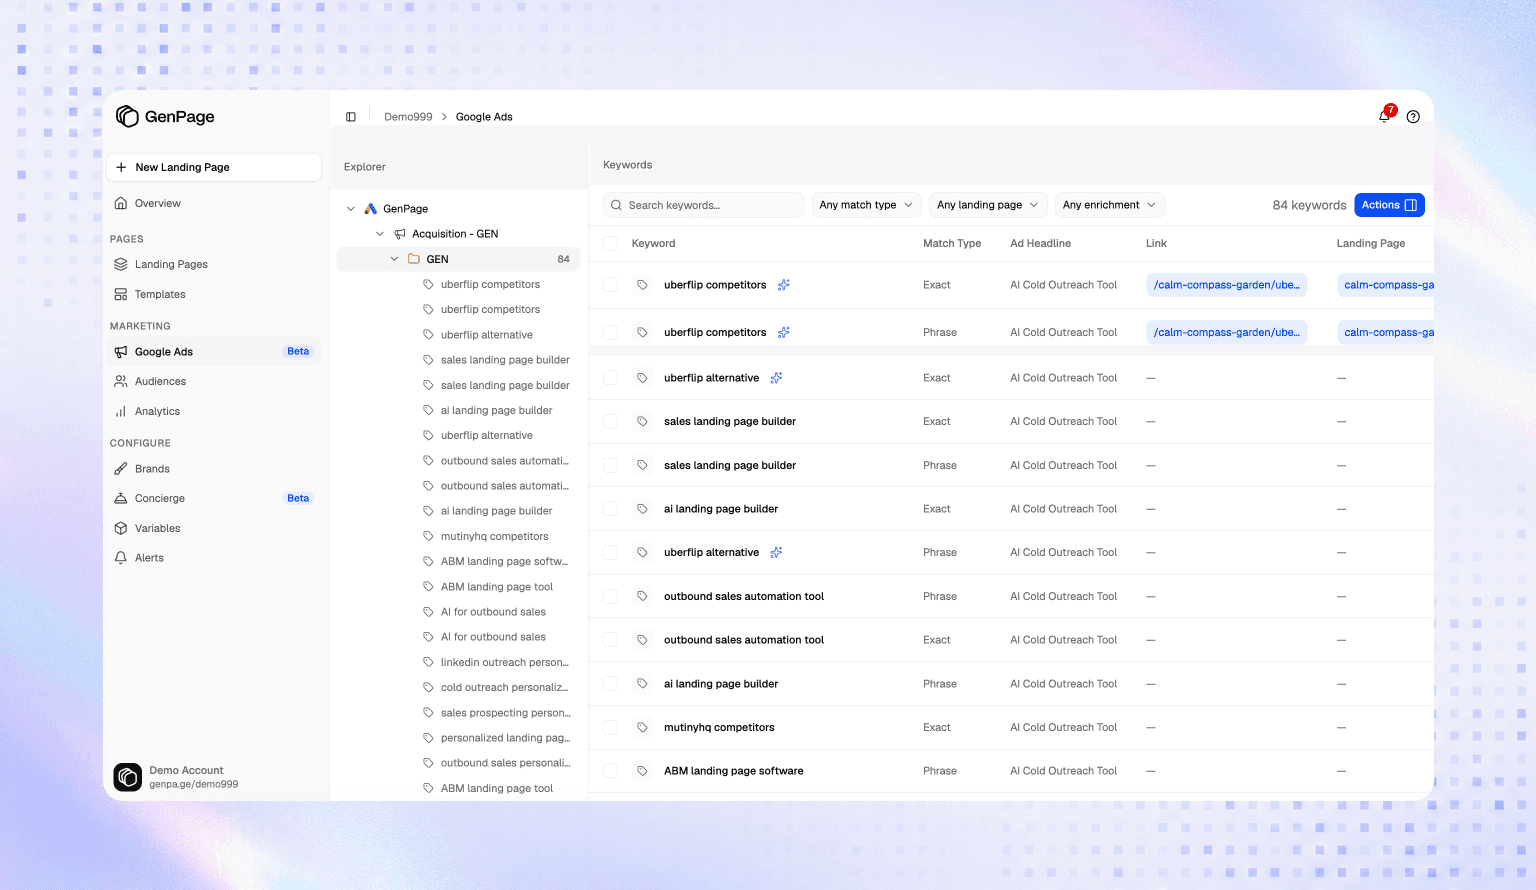Click the Audiences people icon
Screen dimensions: 1536x890
coord(121,381)
